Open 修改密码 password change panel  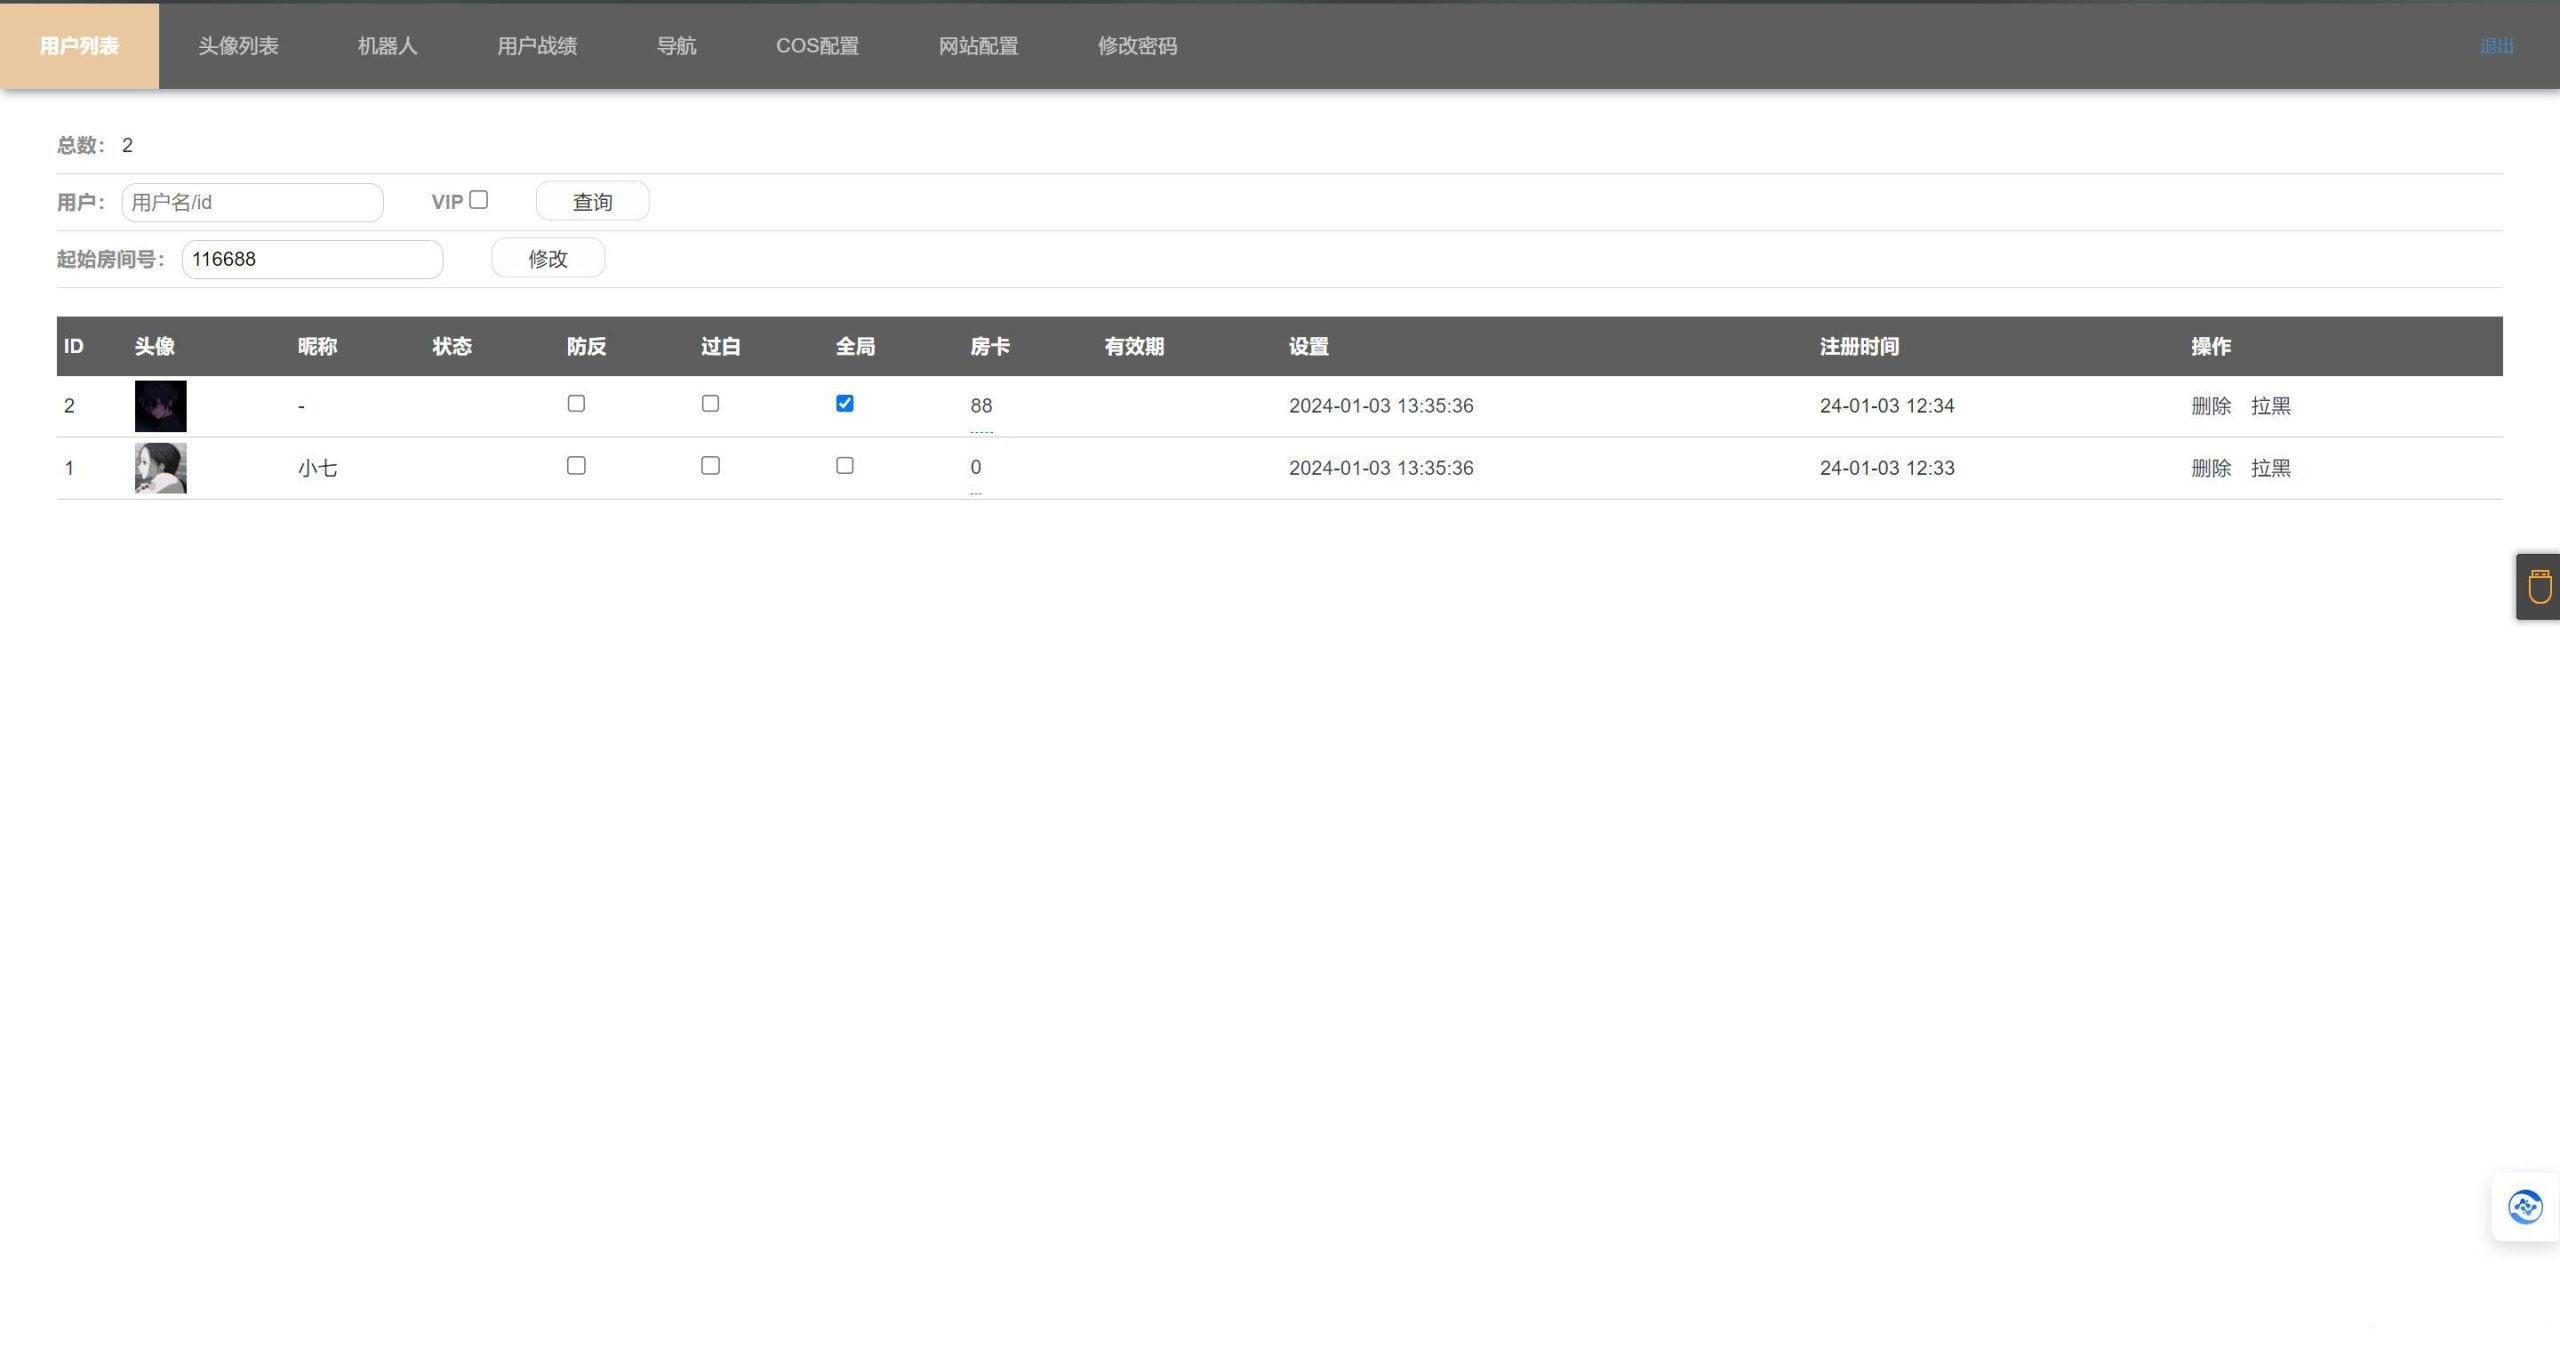[1139, 46]
